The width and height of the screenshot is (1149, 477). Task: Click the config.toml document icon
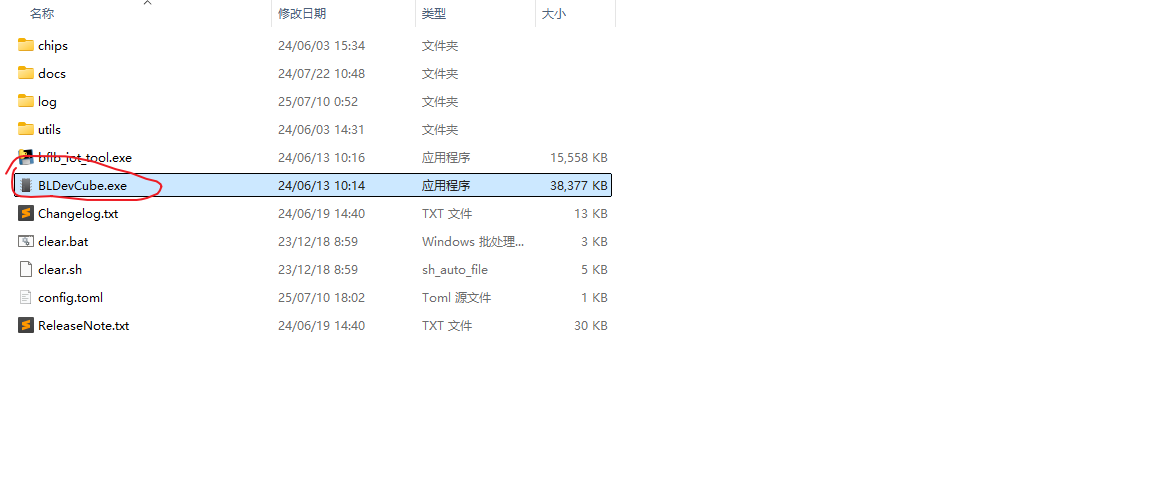pos(26,297)
